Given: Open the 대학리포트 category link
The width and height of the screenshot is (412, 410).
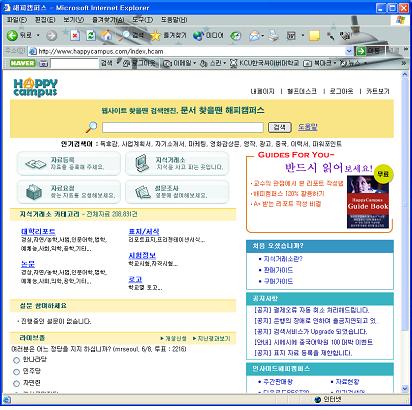Looking at the screenshot, I should click(38, 231).
